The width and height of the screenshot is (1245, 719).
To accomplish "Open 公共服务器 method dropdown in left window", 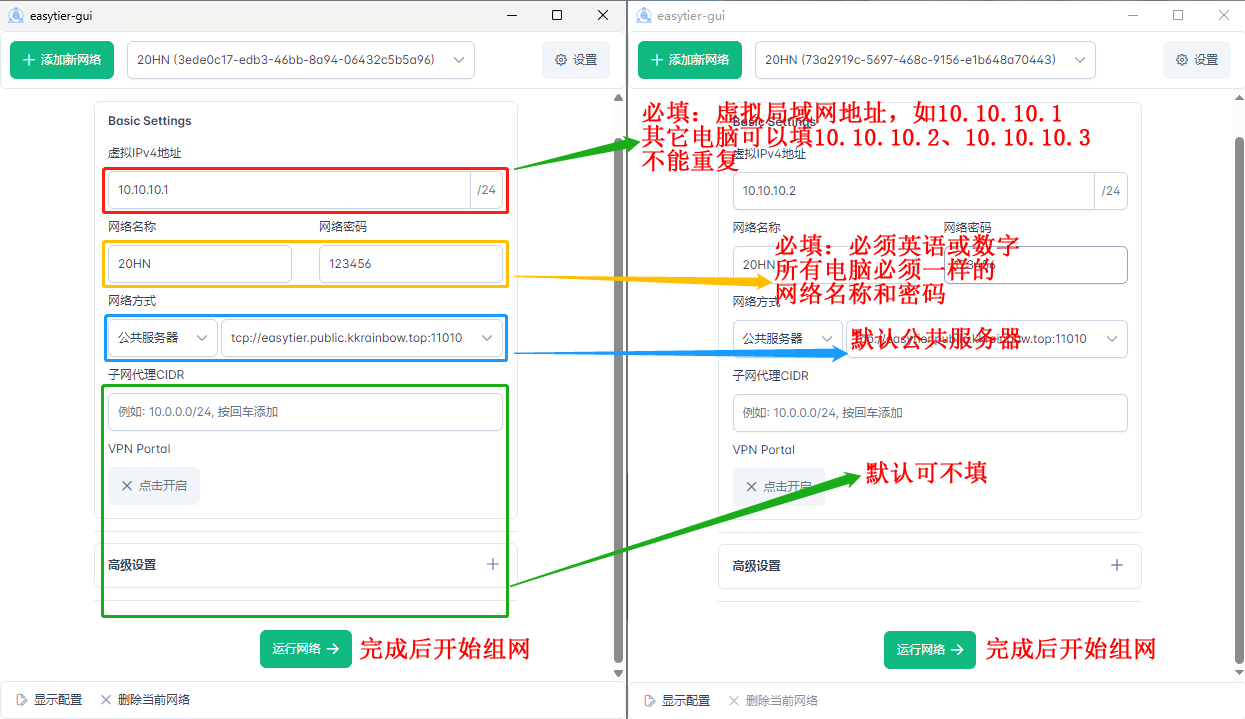I will tap(163, 338).
